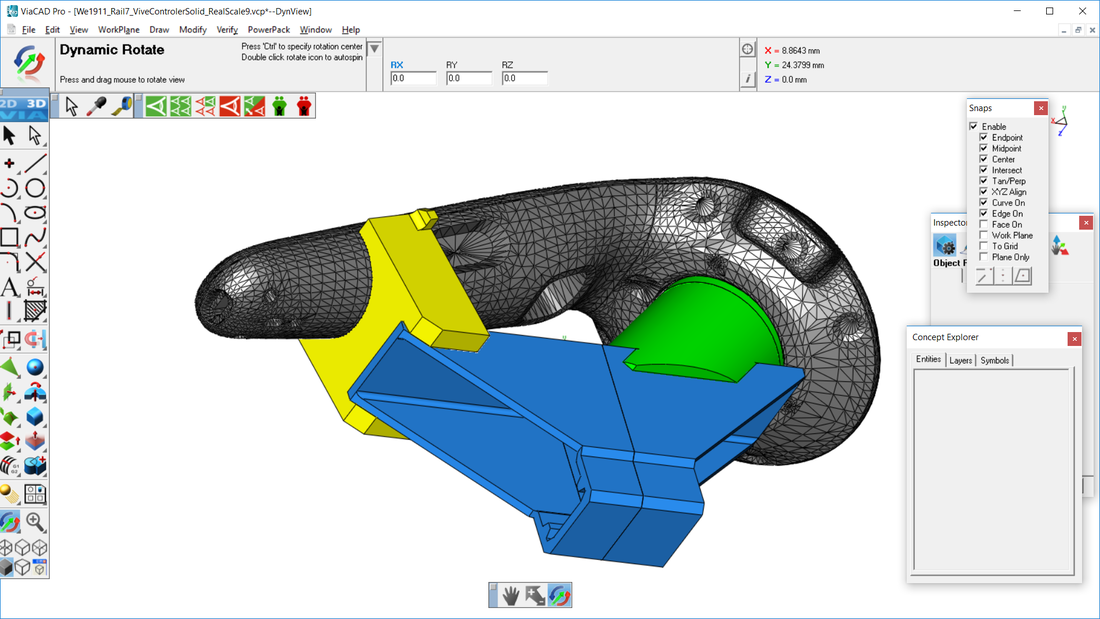
Task: Select the eyedropper tool in top toolbar
Action: (96, 105)
